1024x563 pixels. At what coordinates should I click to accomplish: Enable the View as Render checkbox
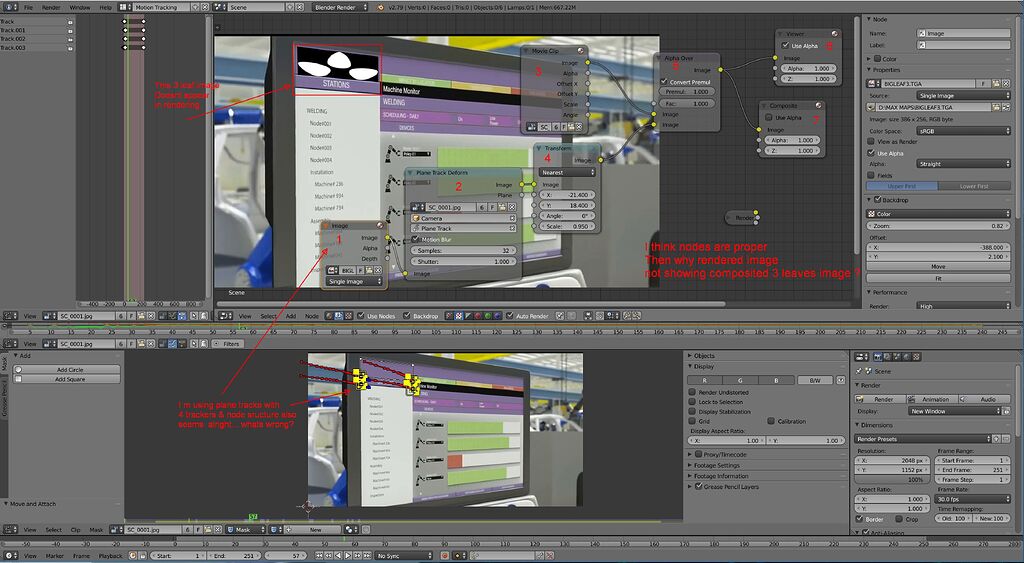(x=871, y=141)
